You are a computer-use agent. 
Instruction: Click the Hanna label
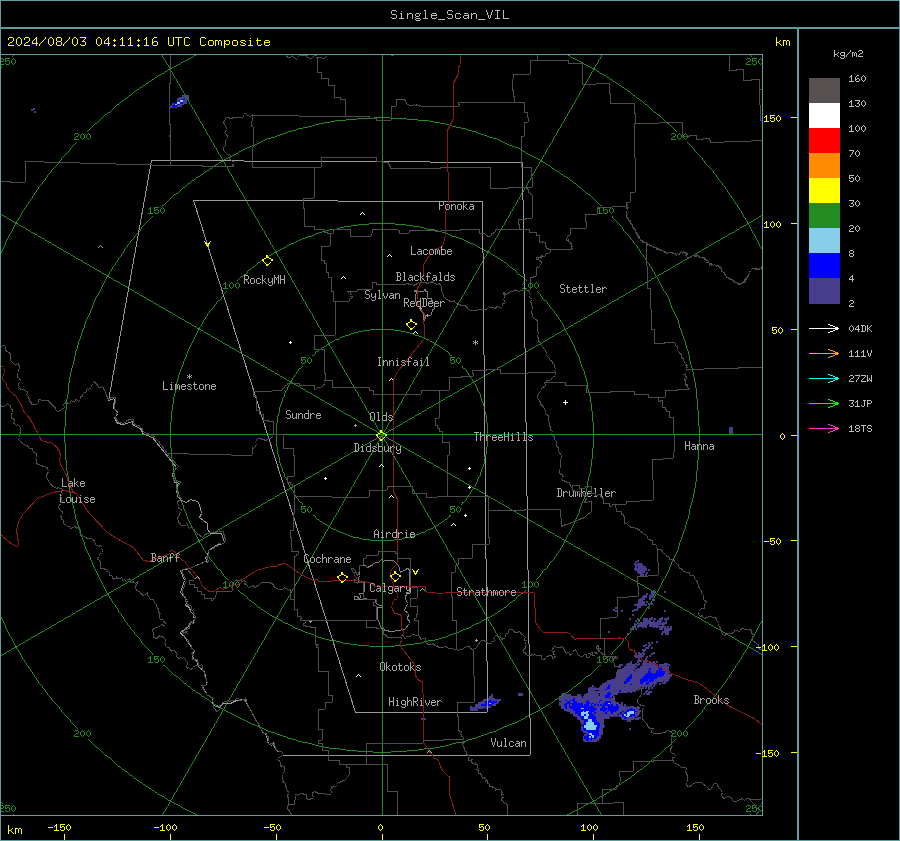pos(699,446)
